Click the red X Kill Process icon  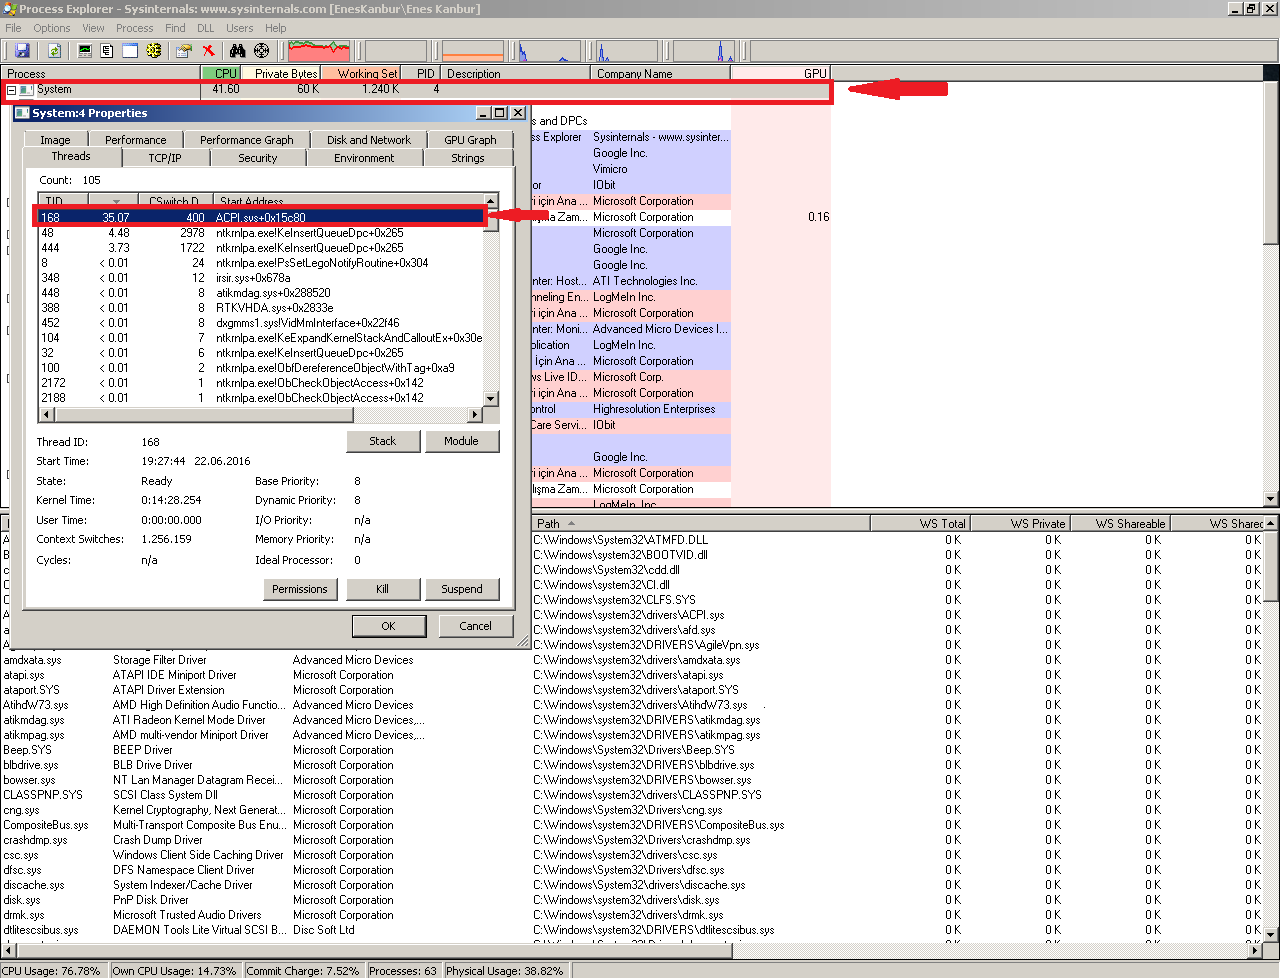[208, 50]
